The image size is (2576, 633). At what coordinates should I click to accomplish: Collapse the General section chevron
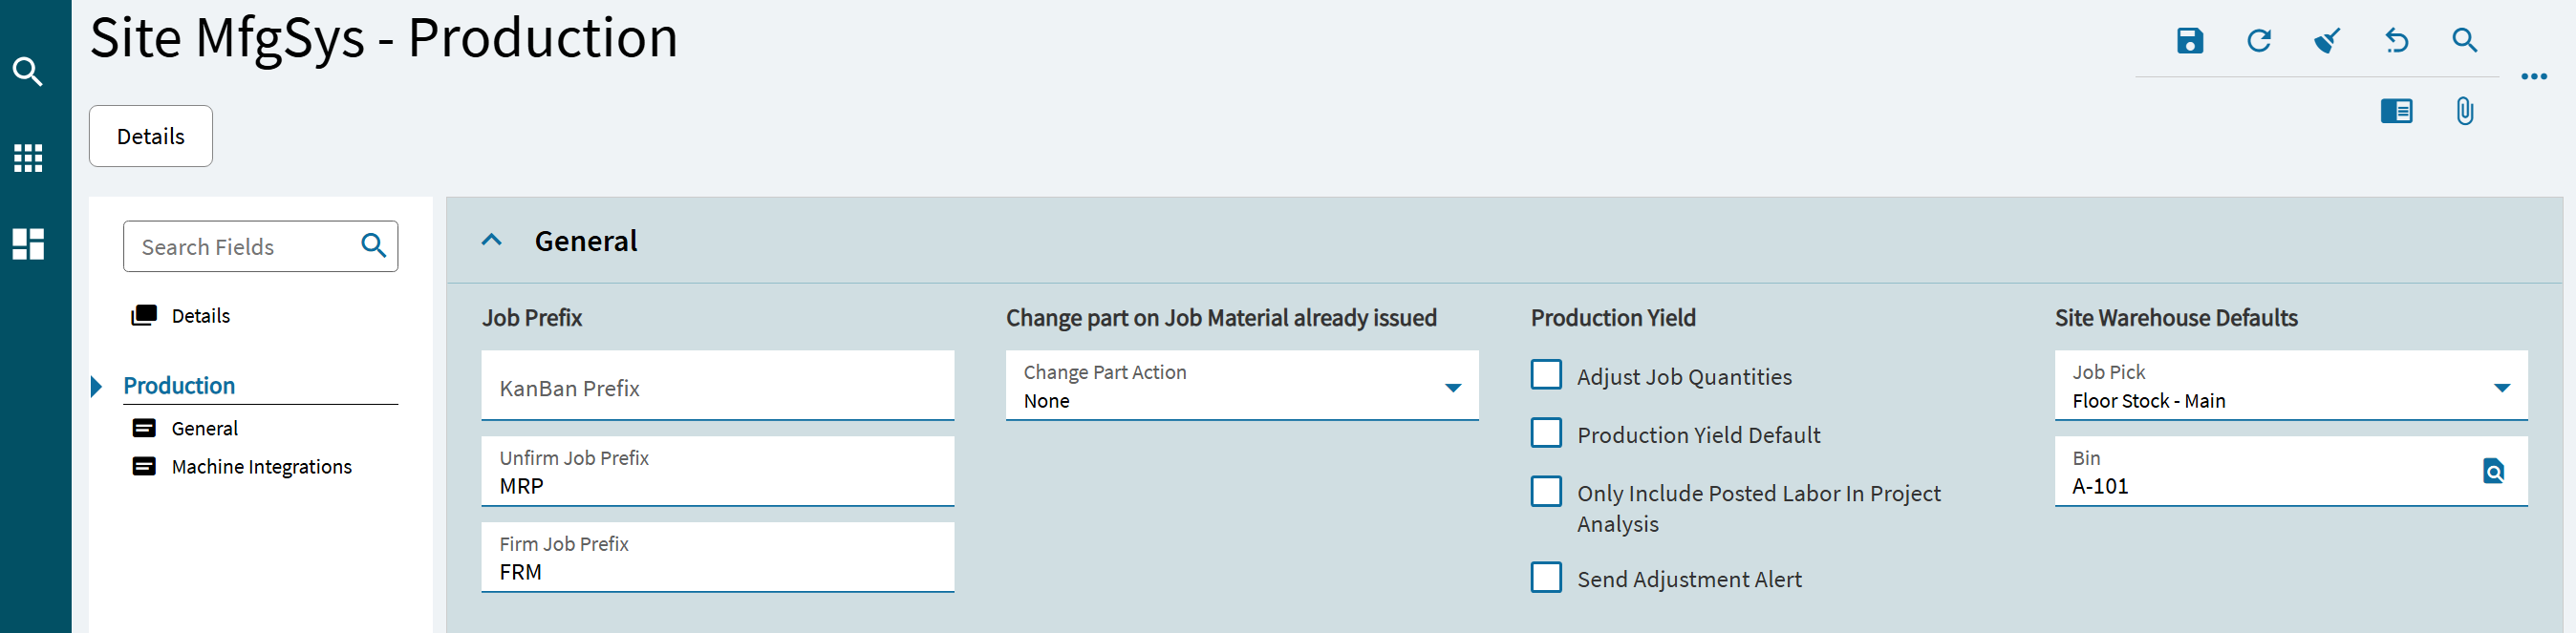(x=491, y=240)
